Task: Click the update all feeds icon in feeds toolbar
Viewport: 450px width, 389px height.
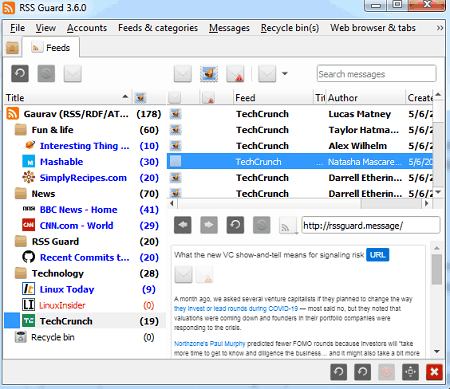Action: [20, 73]
